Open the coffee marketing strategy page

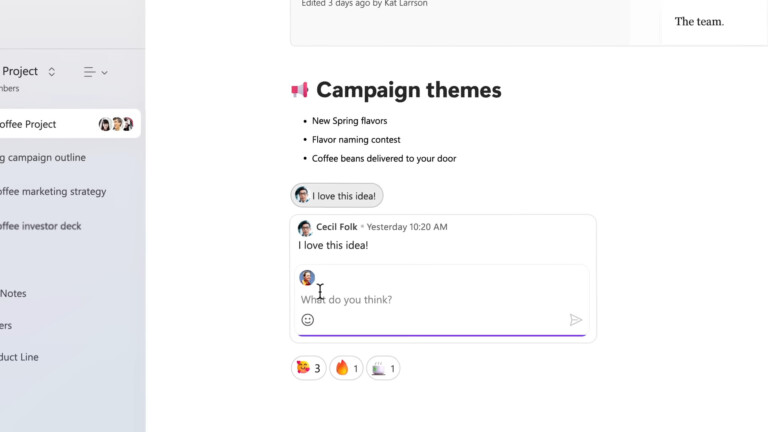click(53, 192)
